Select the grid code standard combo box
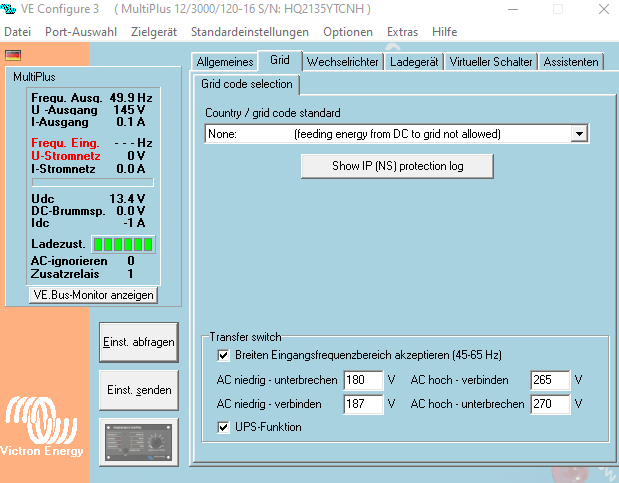The width and height of the screenshot is (619, 483). (x=396, y=134)
